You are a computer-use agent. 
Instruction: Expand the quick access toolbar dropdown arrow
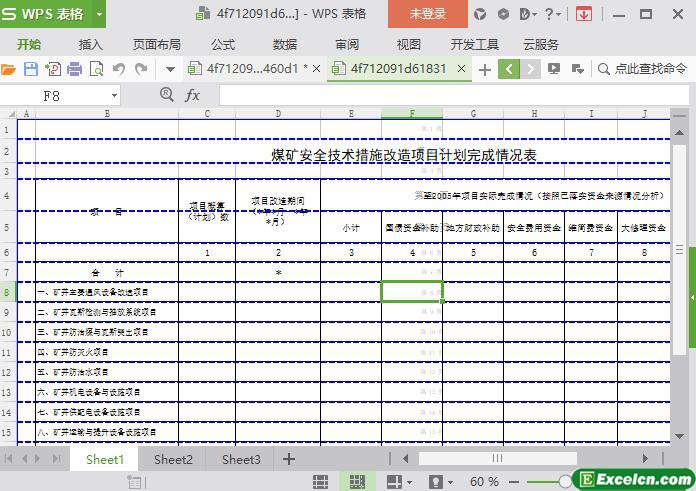point(170,69)
